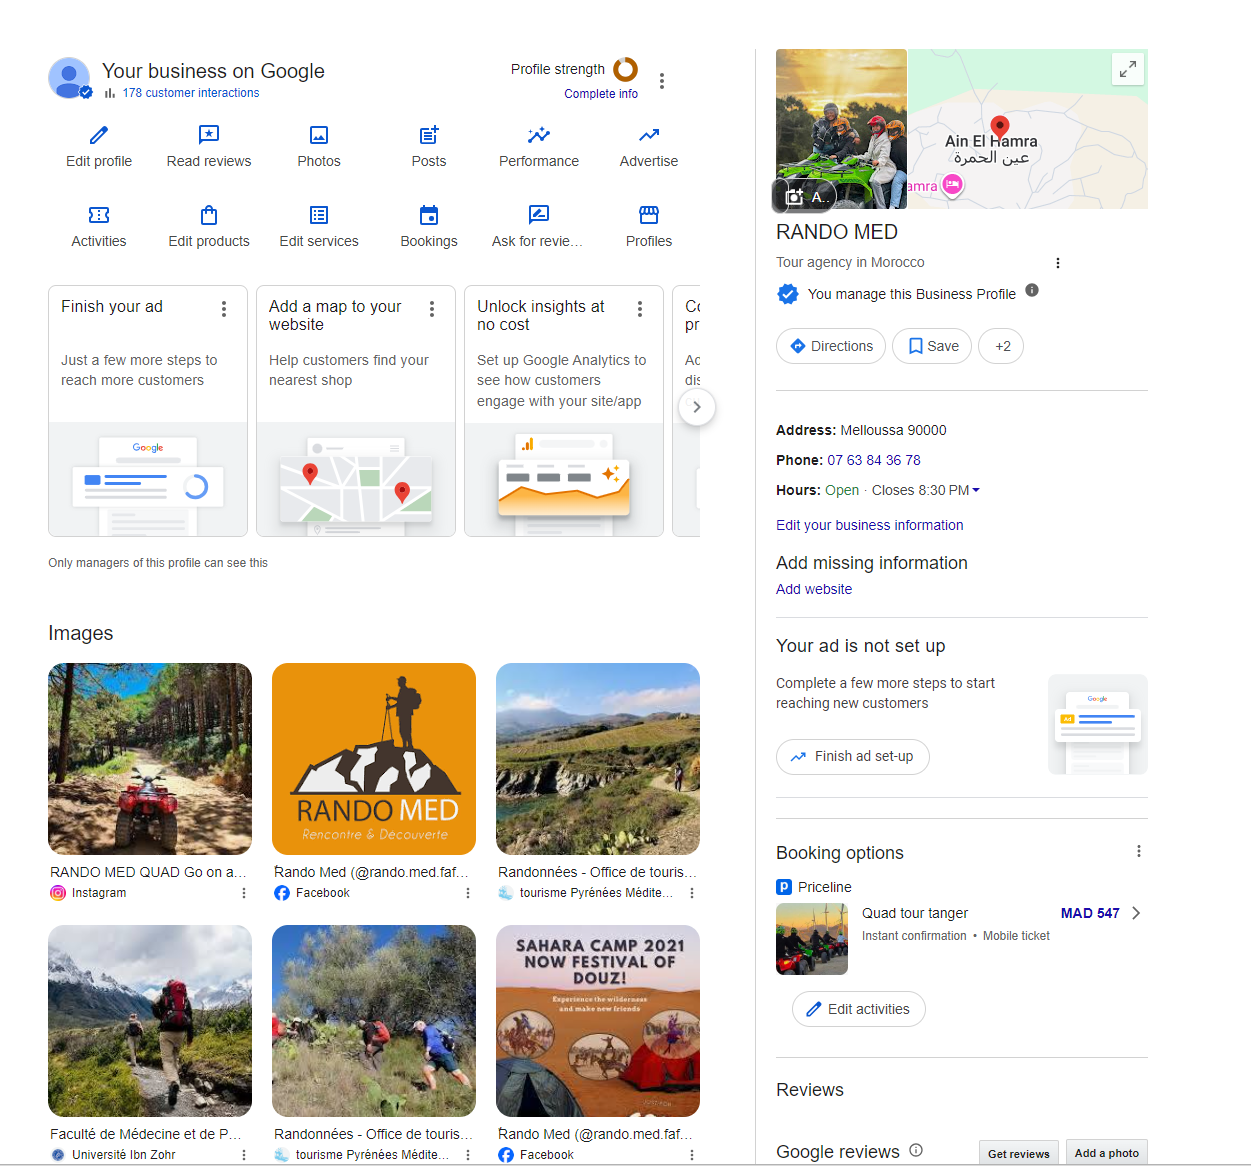Viewport: 1251px width, 1166px height.
Task: Click the Instagram source icon
Action: [58, 893]
